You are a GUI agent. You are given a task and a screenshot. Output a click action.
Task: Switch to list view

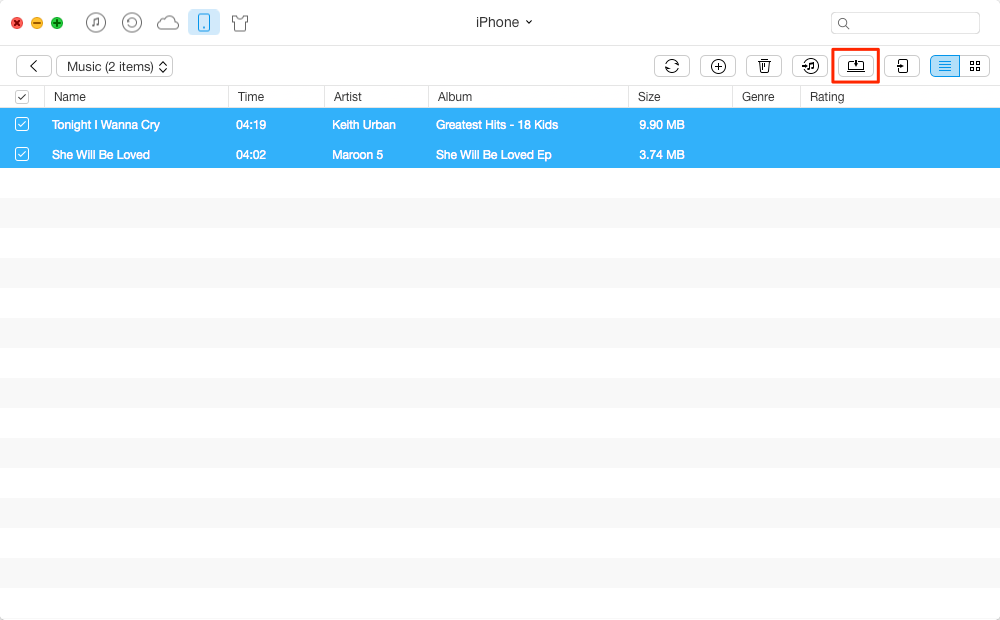(945, 66)
